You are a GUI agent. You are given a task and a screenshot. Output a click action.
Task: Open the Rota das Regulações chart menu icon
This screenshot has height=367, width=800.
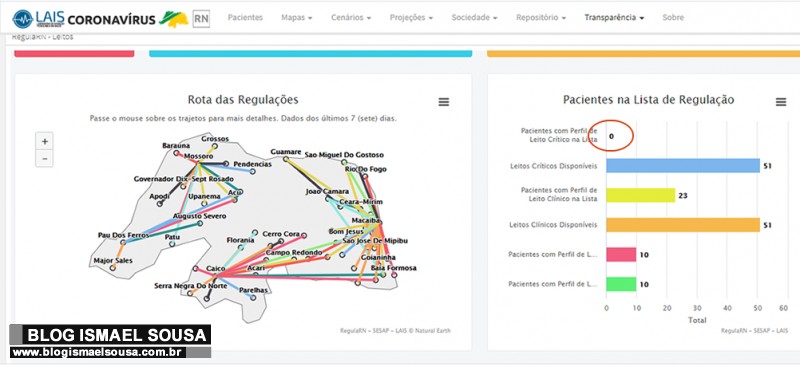click(x=444, y=102)
